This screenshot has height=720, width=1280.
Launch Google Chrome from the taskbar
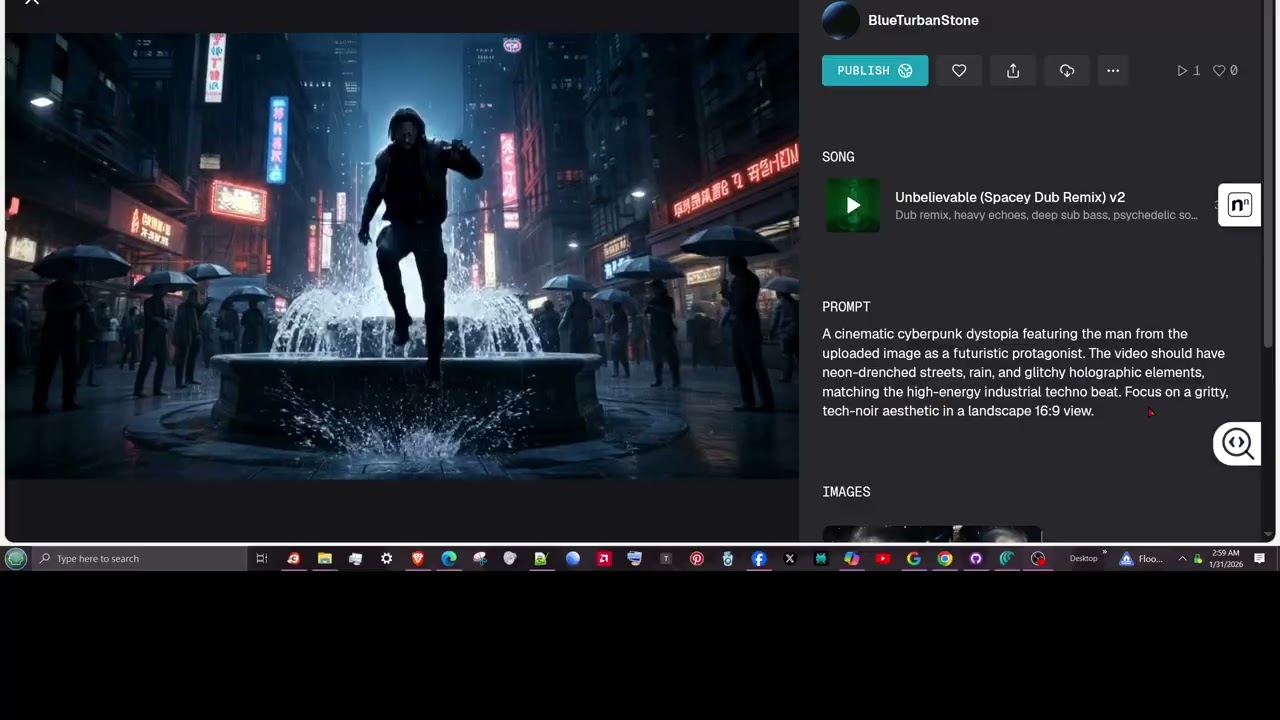pyautogui.click(x=945, y=559)
